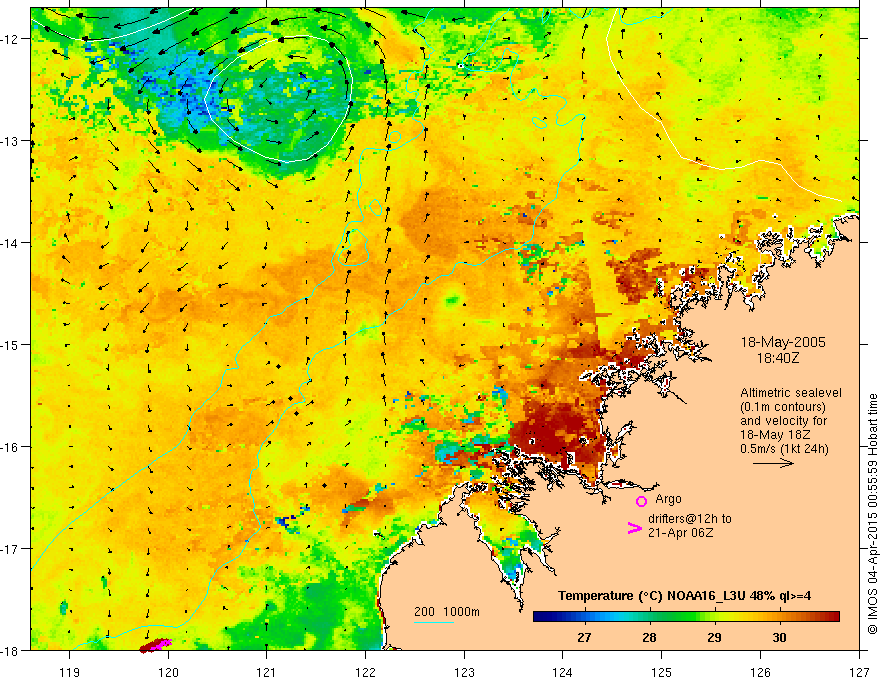The image size is (880, 680).
Task: Click longitude axis label 126
Action: (760, 672)
